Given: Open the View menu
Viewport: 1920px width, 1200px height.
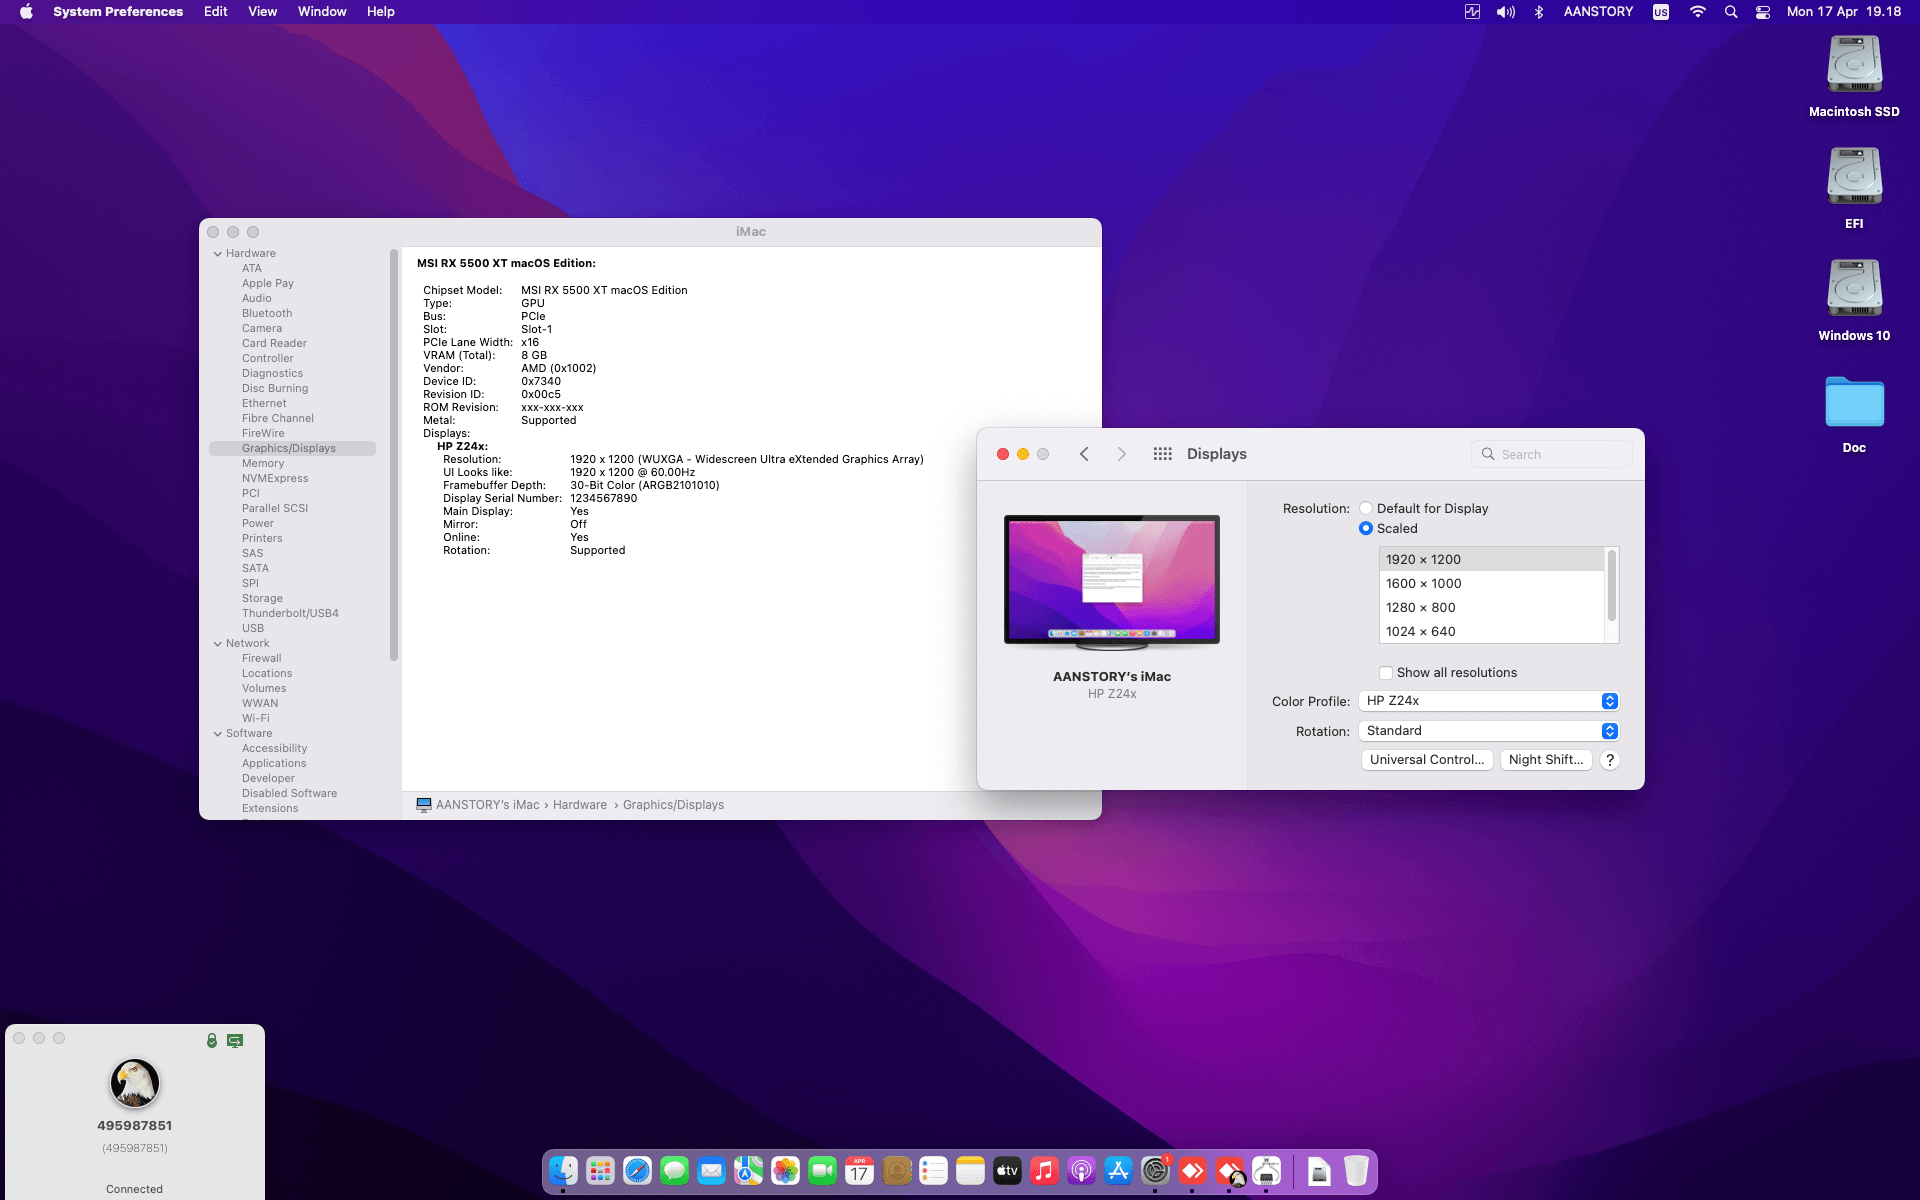Looking at the screenshot, I should tap(262, 12).
